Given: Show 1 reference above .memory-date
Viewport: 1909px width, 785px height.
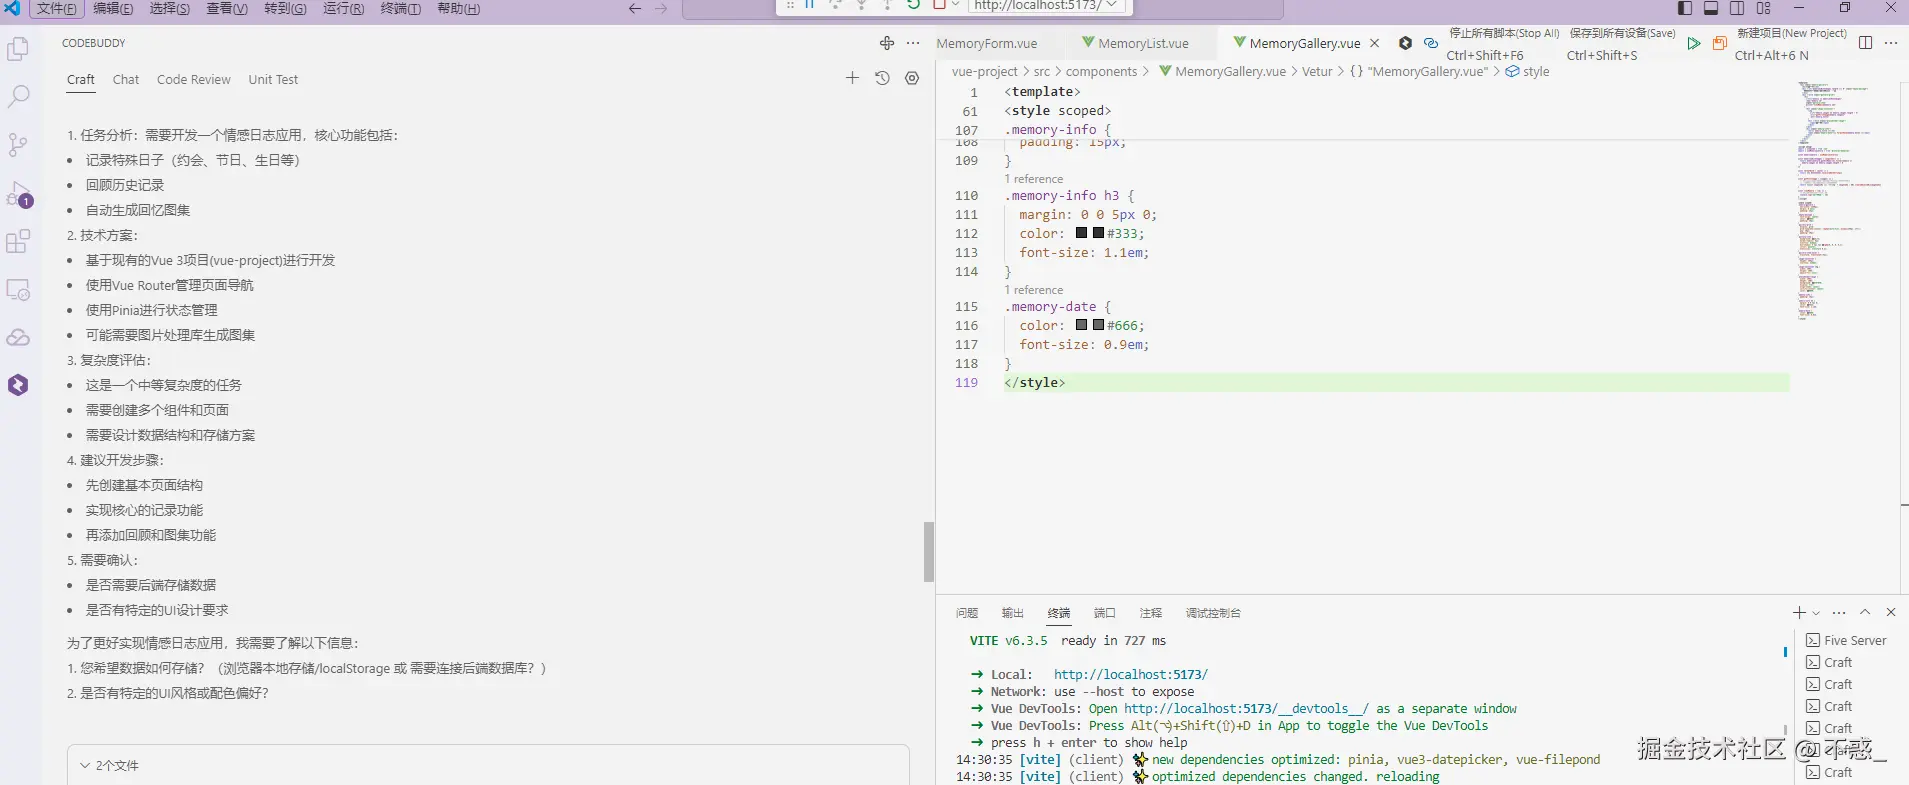Looking at the screenshot, I should pos(1034,290).
